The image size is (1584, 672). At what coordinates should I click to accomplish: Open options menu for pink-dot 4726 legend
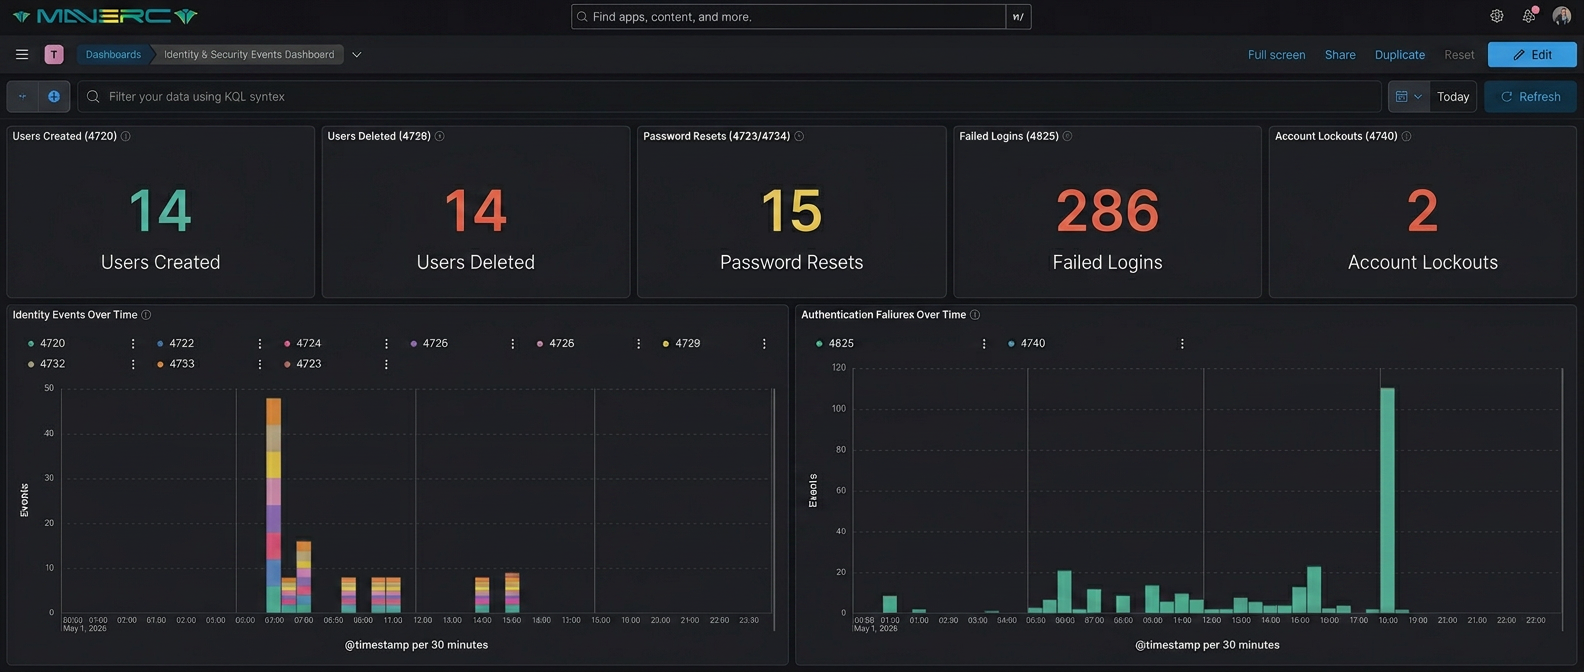click(x=639, y=344)
